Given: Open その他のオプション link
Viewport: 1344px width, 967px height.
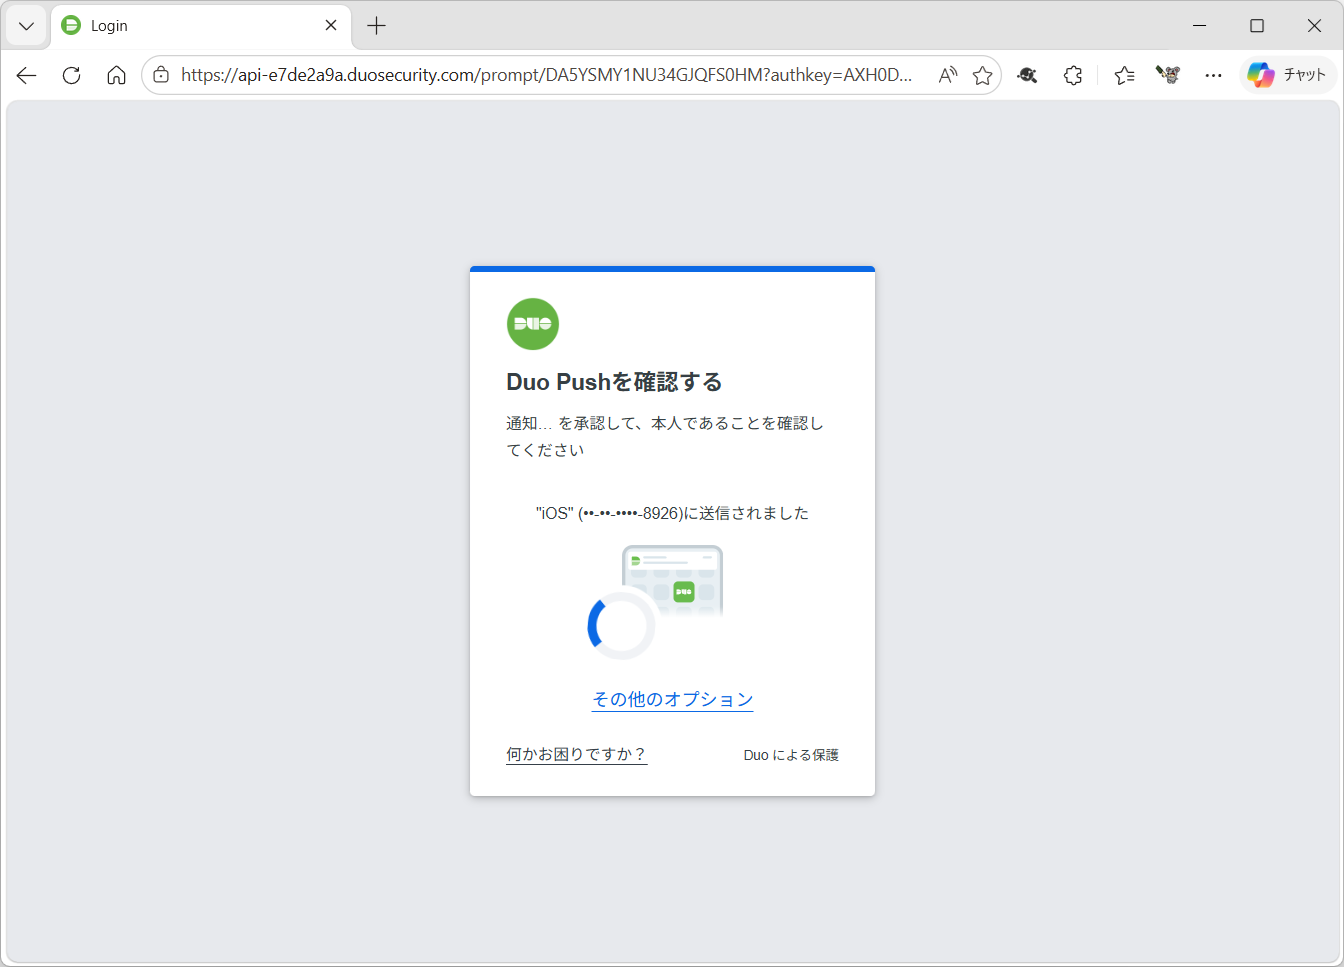Looking at the screenshot, I should coord(673,699).
